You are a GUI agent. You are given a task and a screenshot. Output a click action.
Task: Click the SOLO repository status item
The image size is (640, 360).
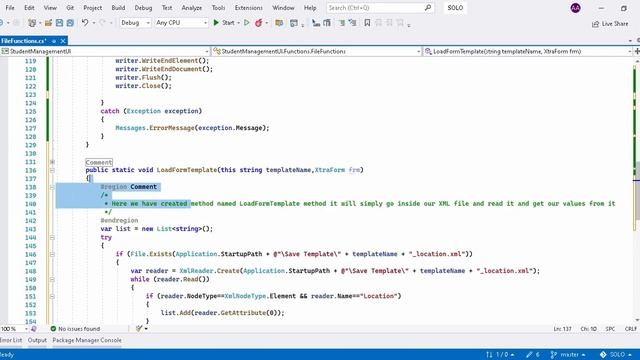(616, 354)
